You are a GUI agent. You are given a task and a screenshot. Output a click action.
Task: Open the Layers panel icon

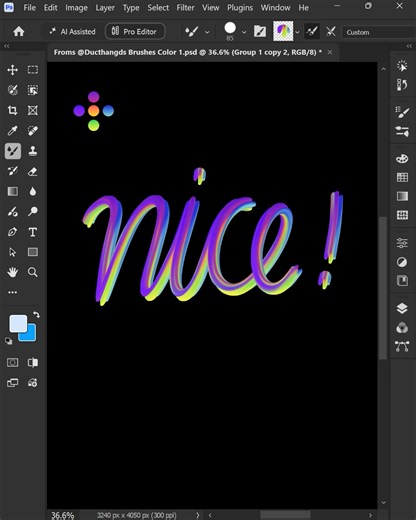click(402, 308)
